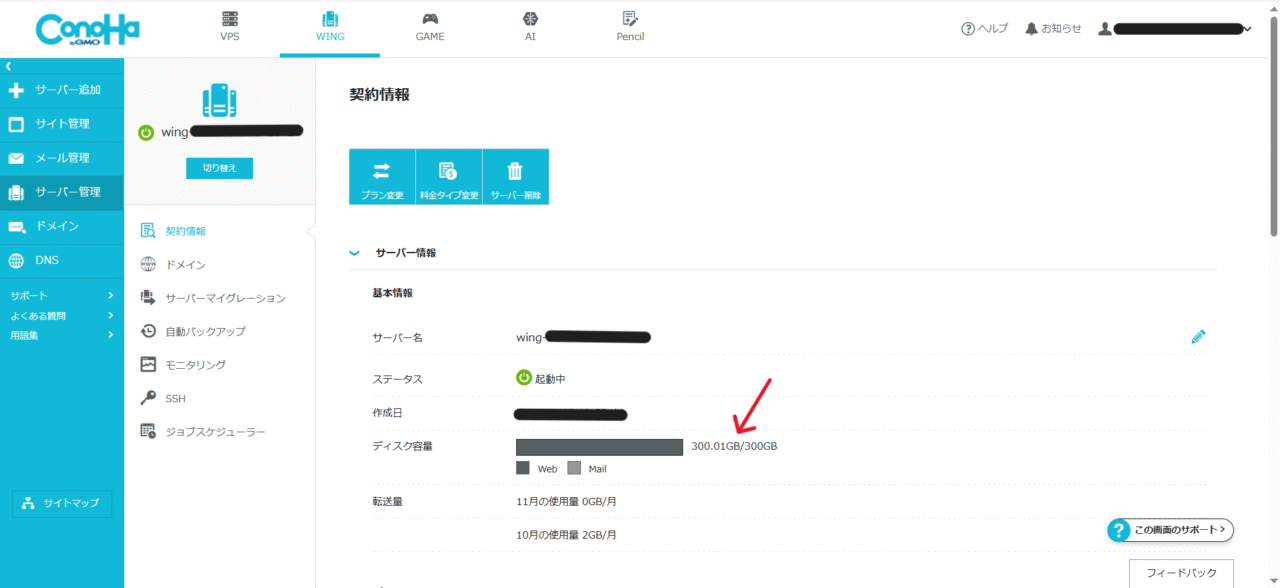
Task: Click the 料金タイプ変更 billing type icon
Action: 449,171
